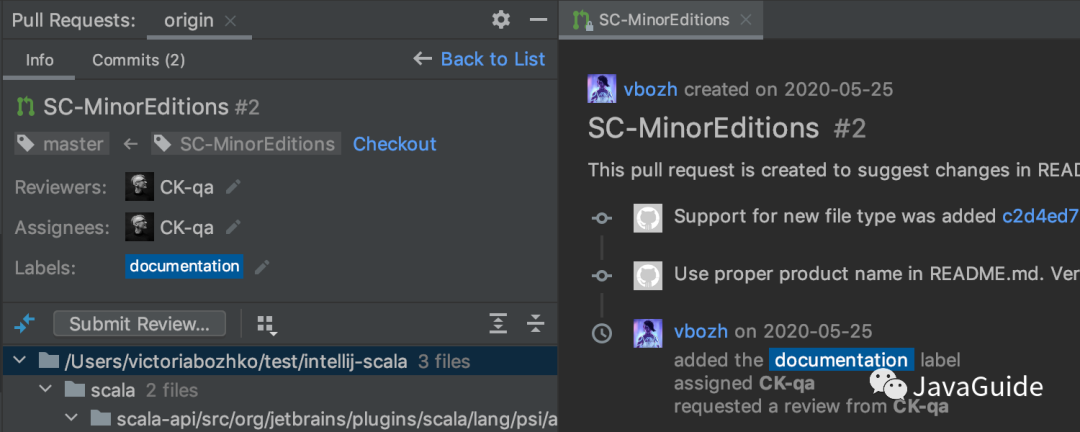Collapse the scala folder node

(x=45, y=390)
